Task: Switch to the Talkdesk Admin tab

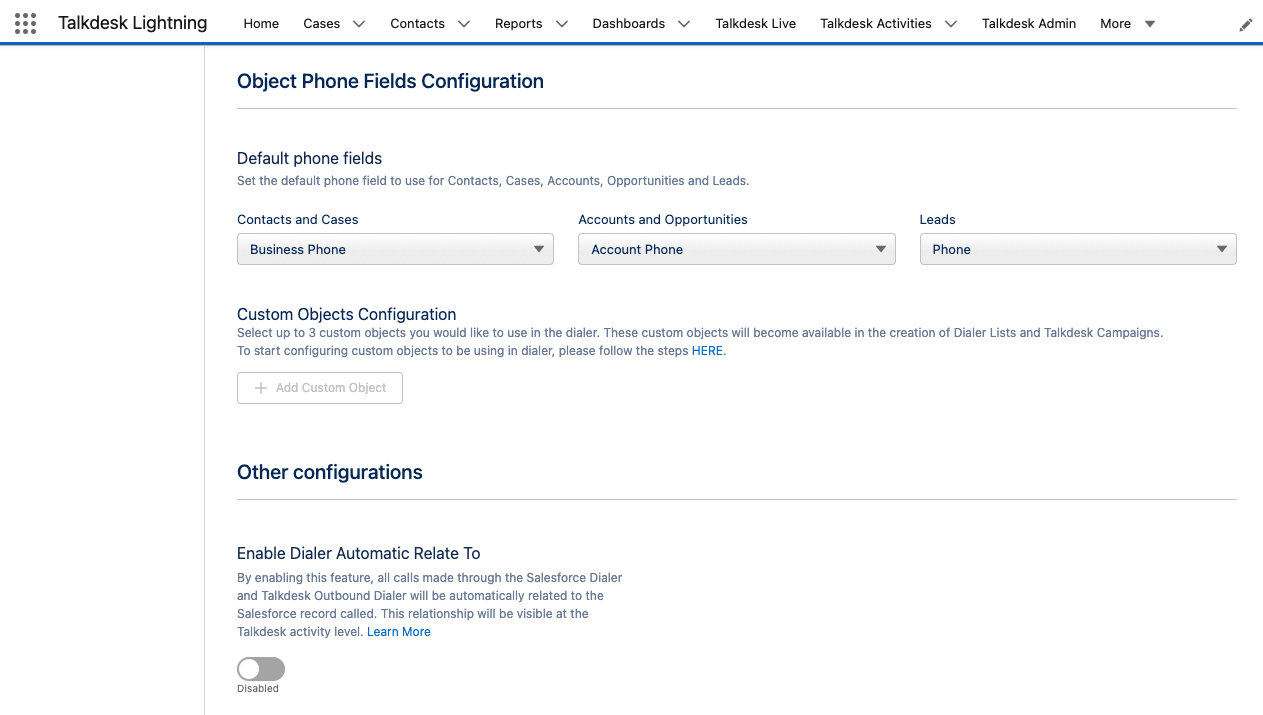Action: point(1029,23)
